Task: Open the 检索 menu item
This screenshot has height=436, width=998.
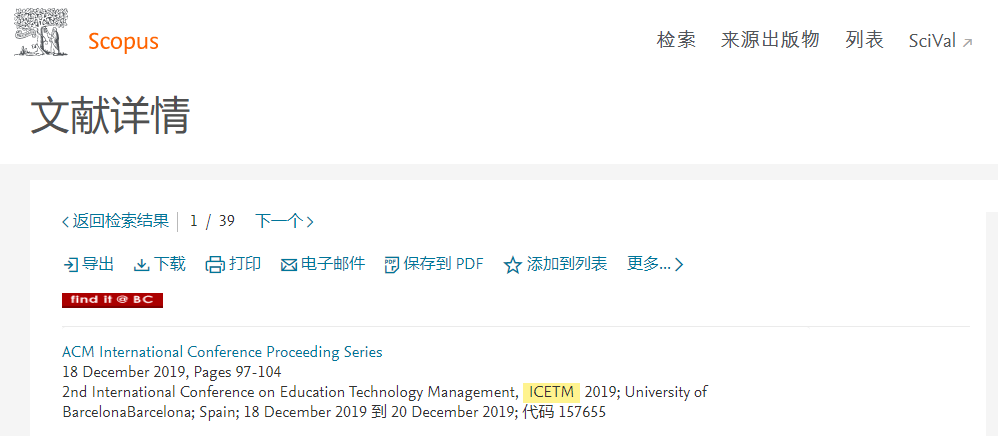Action: 676,41
